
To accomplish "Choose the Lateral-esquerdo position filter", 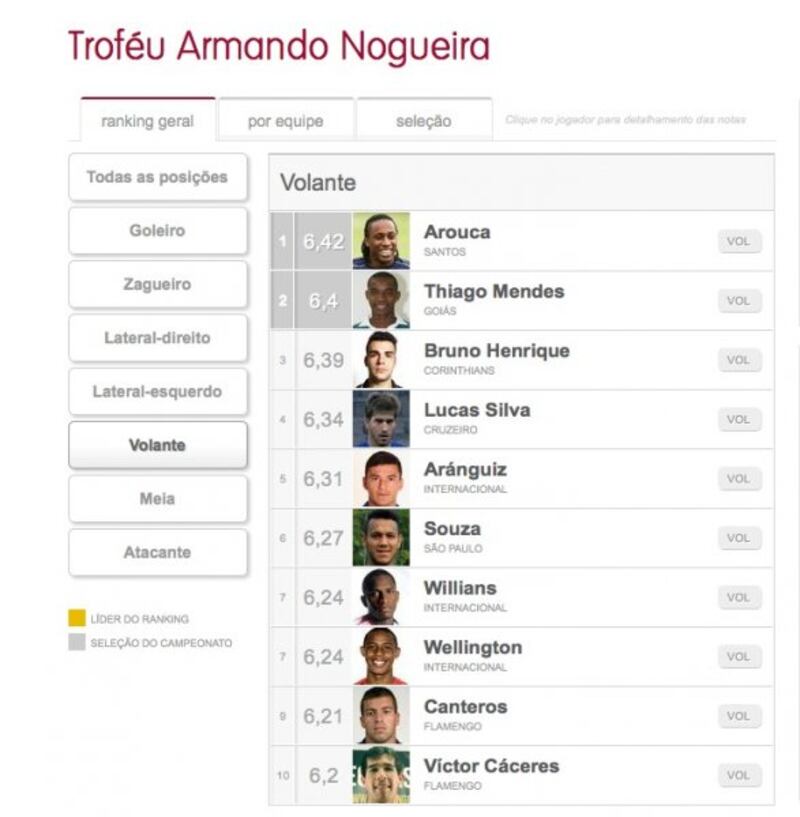I will 157,392.
